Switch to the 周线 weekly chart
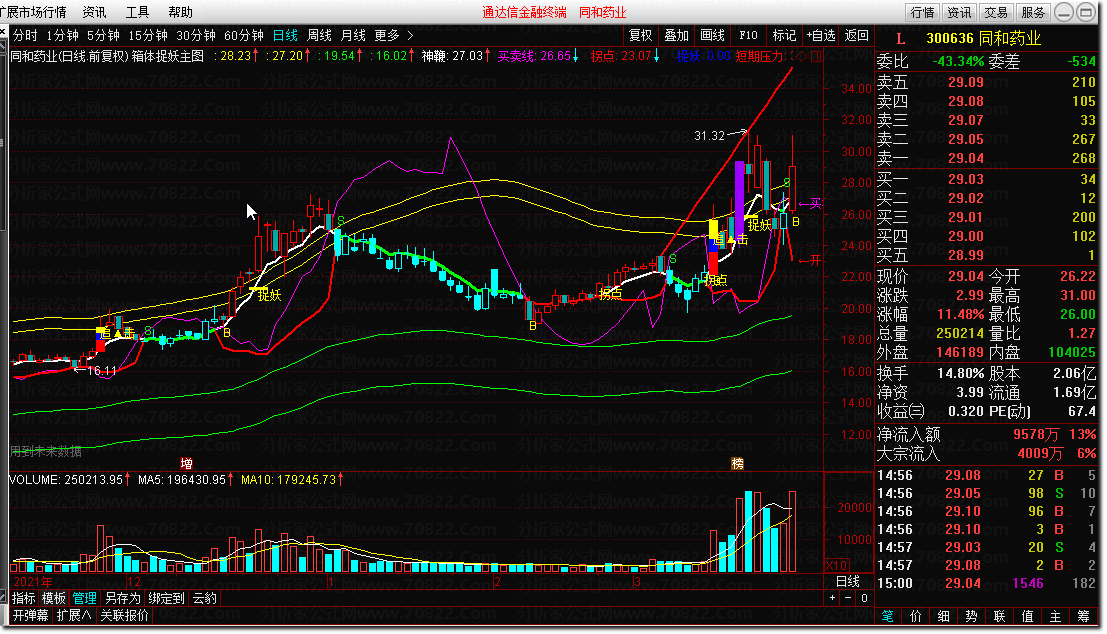Screen dimensions: 1107x634 [319, 35]
